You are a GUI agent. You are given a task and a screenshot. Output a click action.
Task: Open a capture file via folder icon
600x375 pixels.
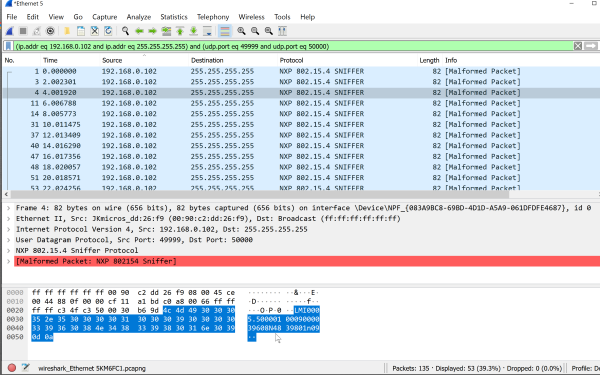tap(67, 31)
